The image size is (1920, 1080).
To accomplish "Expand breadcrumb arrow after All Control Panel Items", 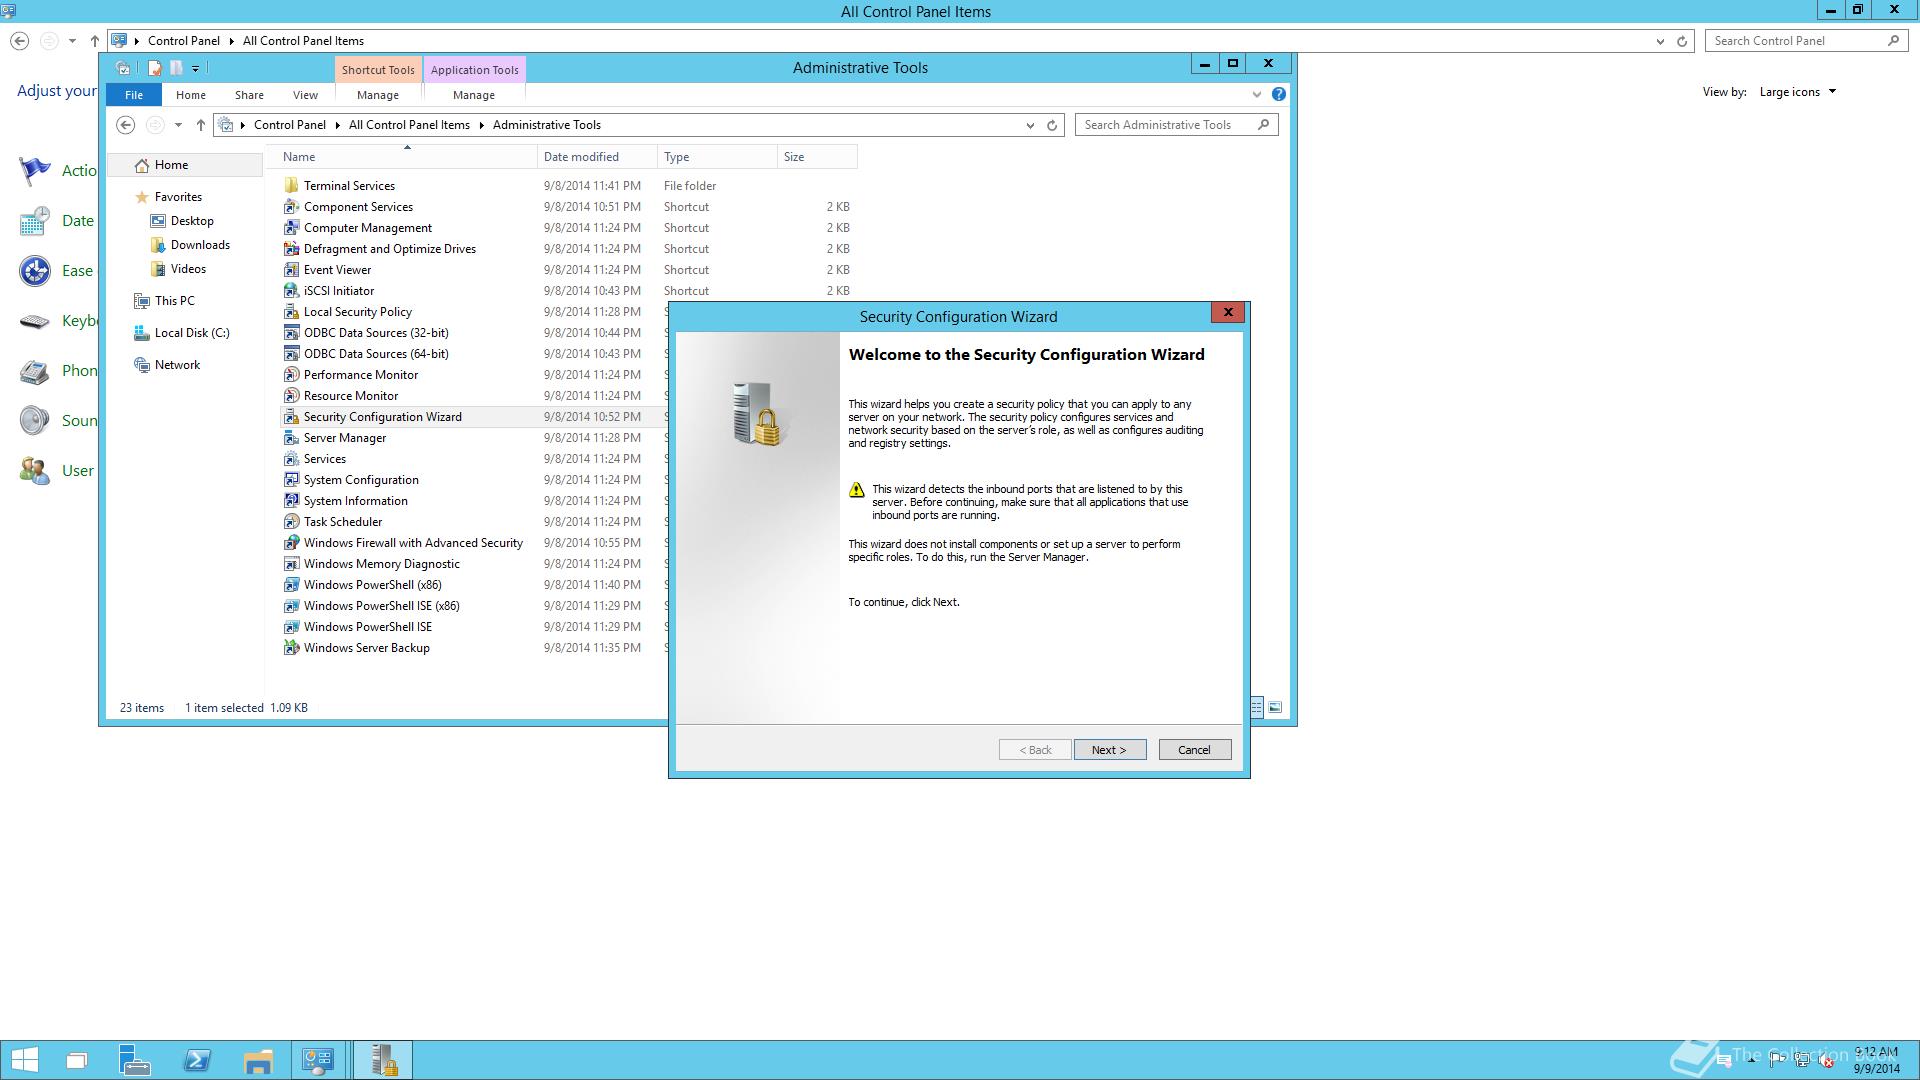I will point(481,125).
